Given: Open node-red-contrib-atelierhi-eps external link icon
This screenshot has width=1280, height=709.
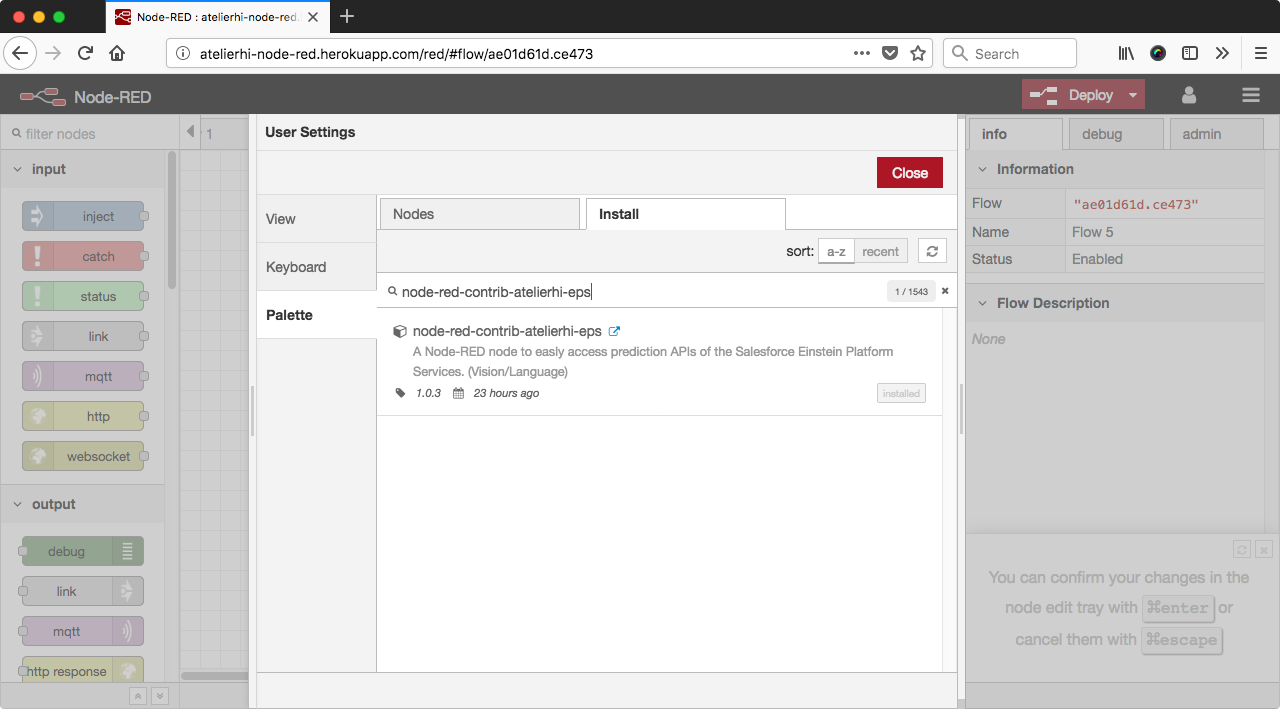Looking at the screenshot, I should (615, 331).
